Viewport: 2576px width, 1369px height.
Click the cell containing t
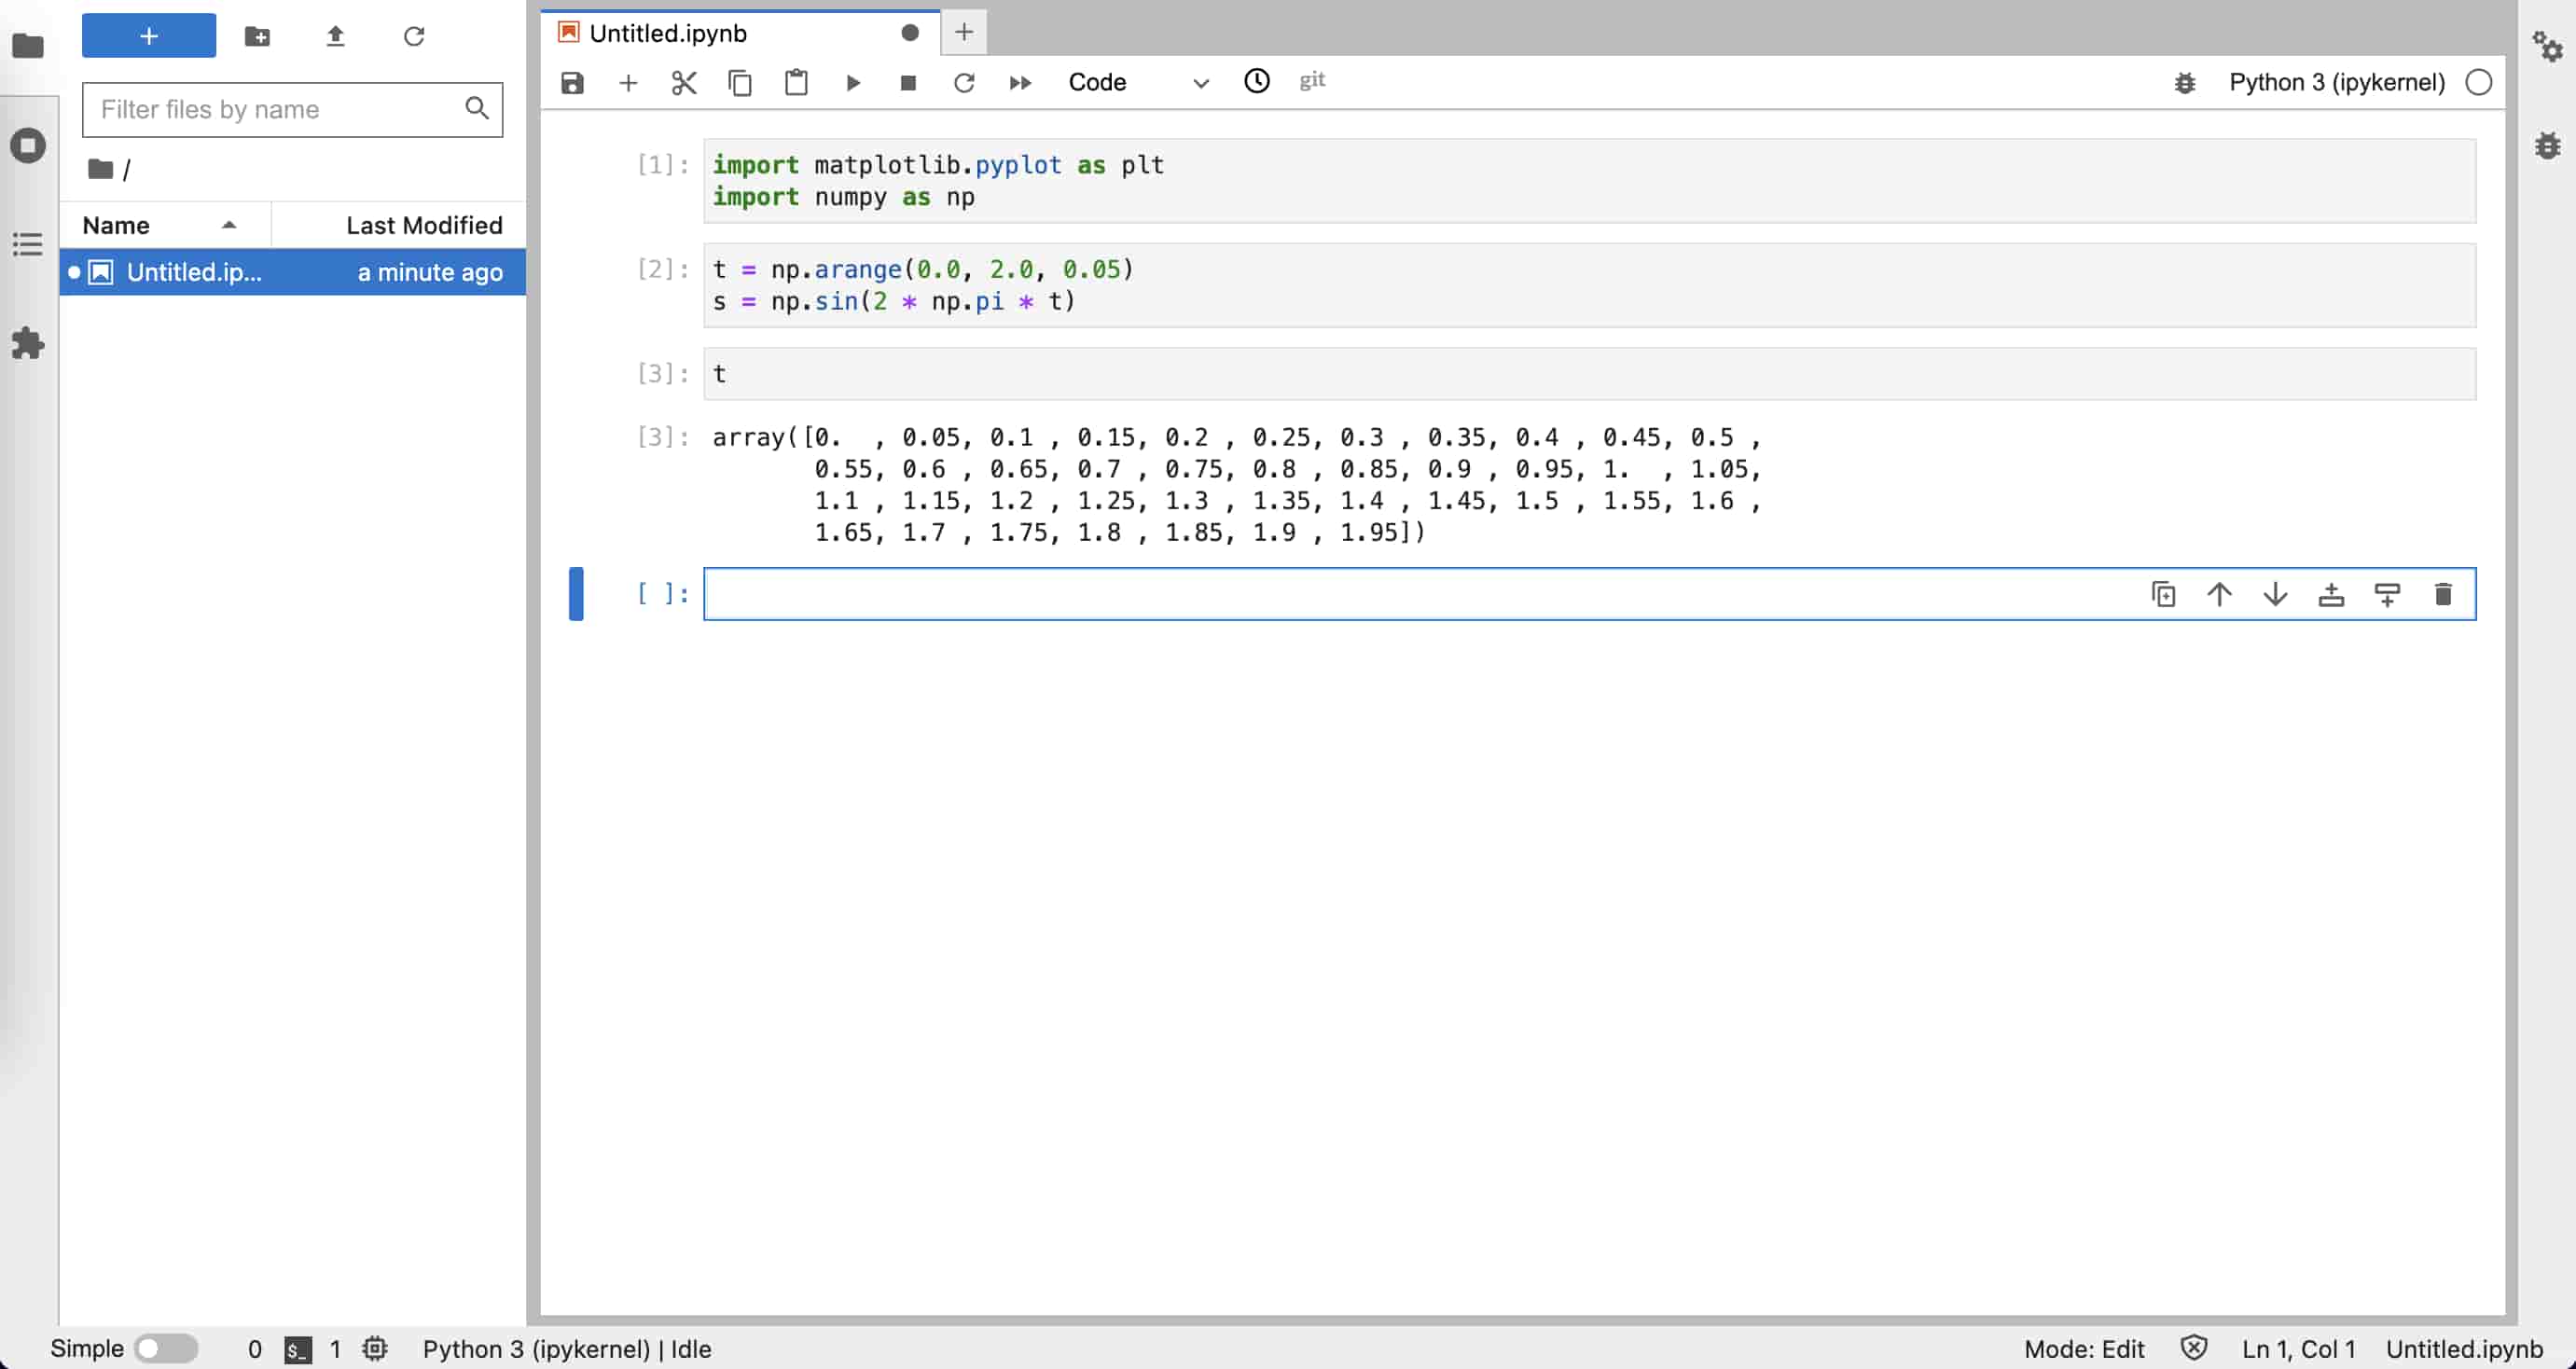tap(1590, 374)
